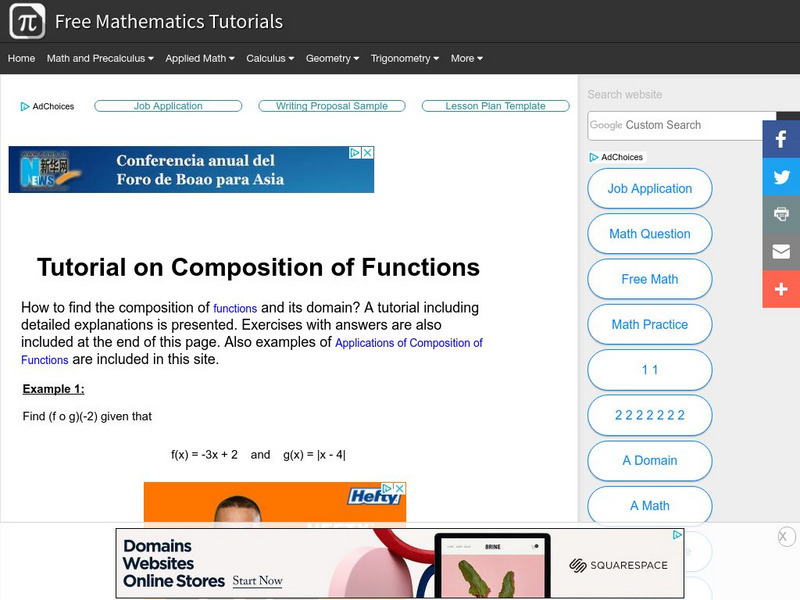Go to Home in navigation bar
The image size is (800, 600).
[x=21, y=58]
